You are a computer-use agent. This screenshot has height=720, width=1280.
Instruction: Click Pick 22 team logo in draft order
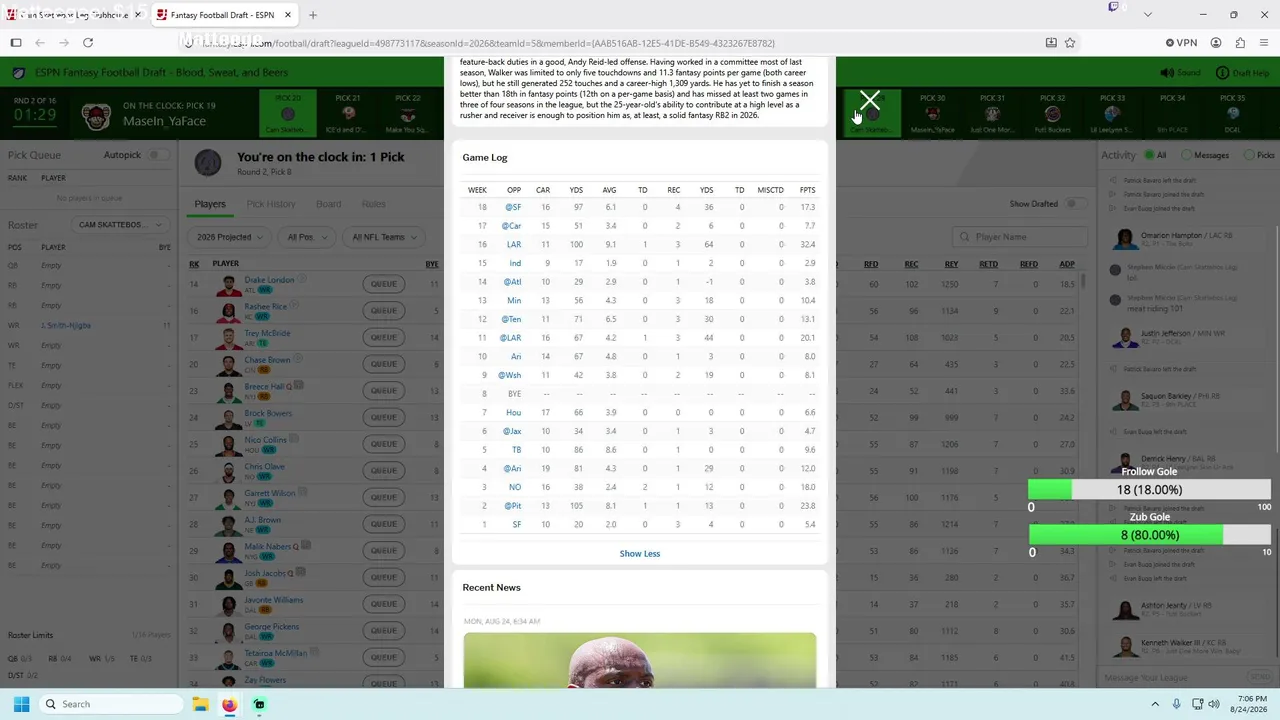[x=408, y=114]
